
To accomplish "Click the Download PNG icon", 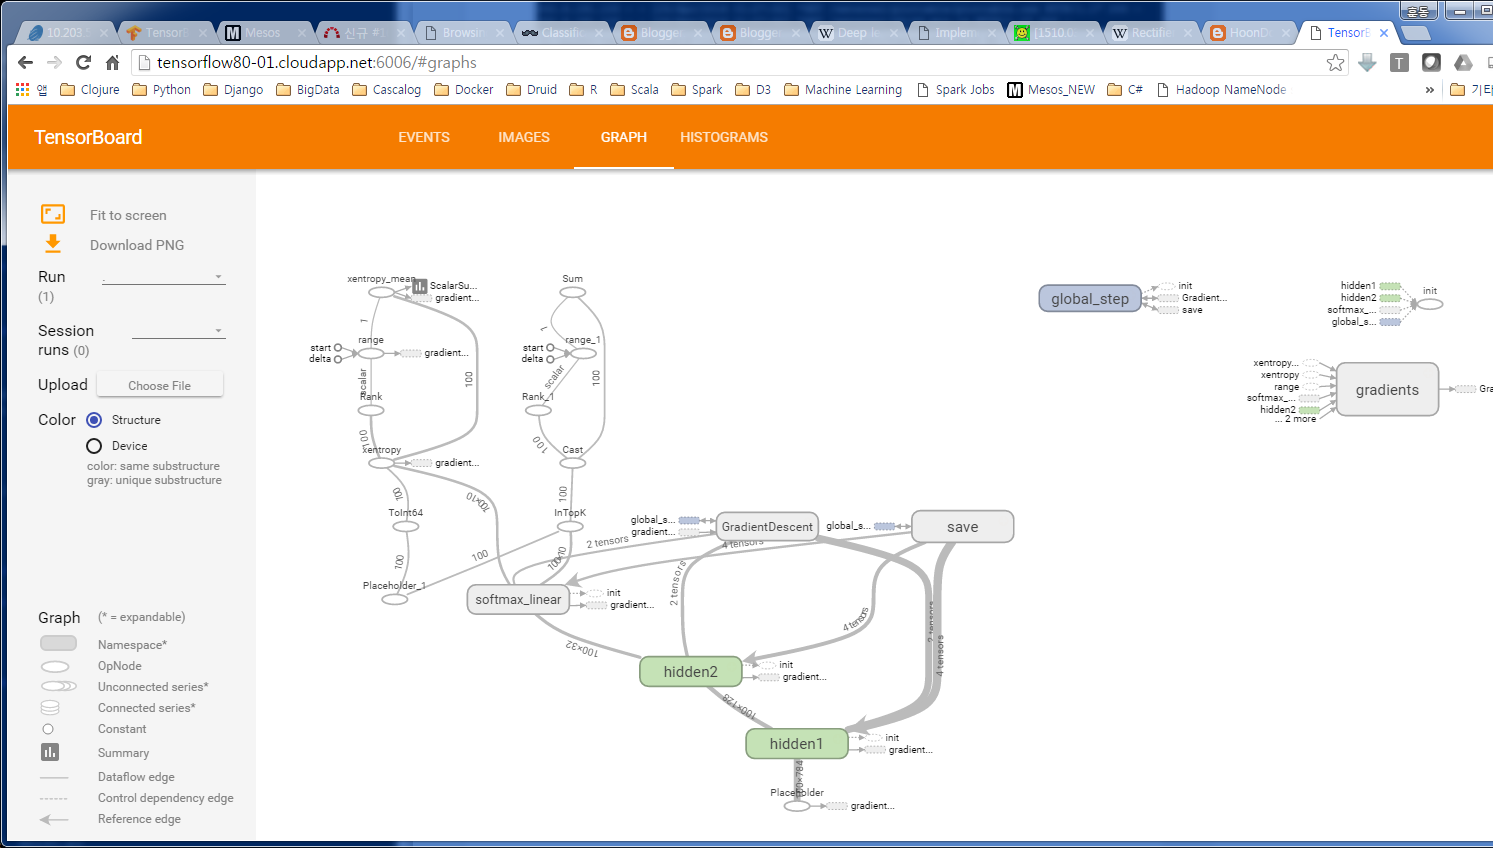I will [53, 243].
